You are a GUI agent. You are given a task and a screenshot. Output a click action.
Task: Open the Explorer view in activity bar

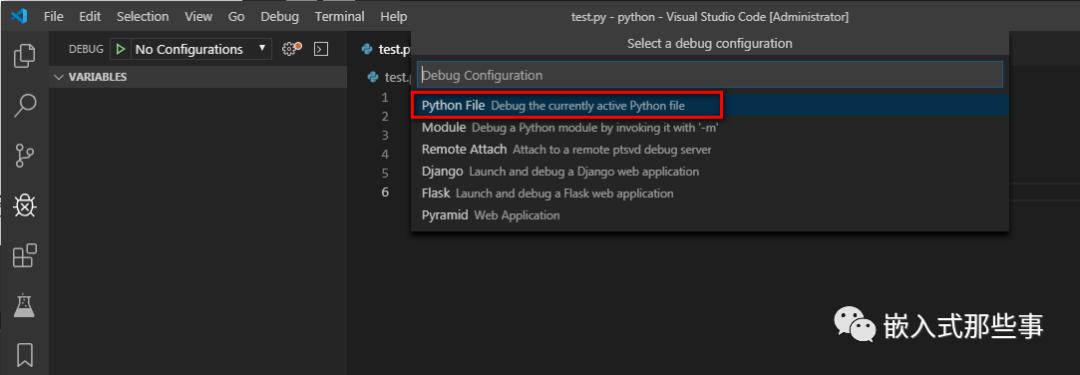coord(25,56)
